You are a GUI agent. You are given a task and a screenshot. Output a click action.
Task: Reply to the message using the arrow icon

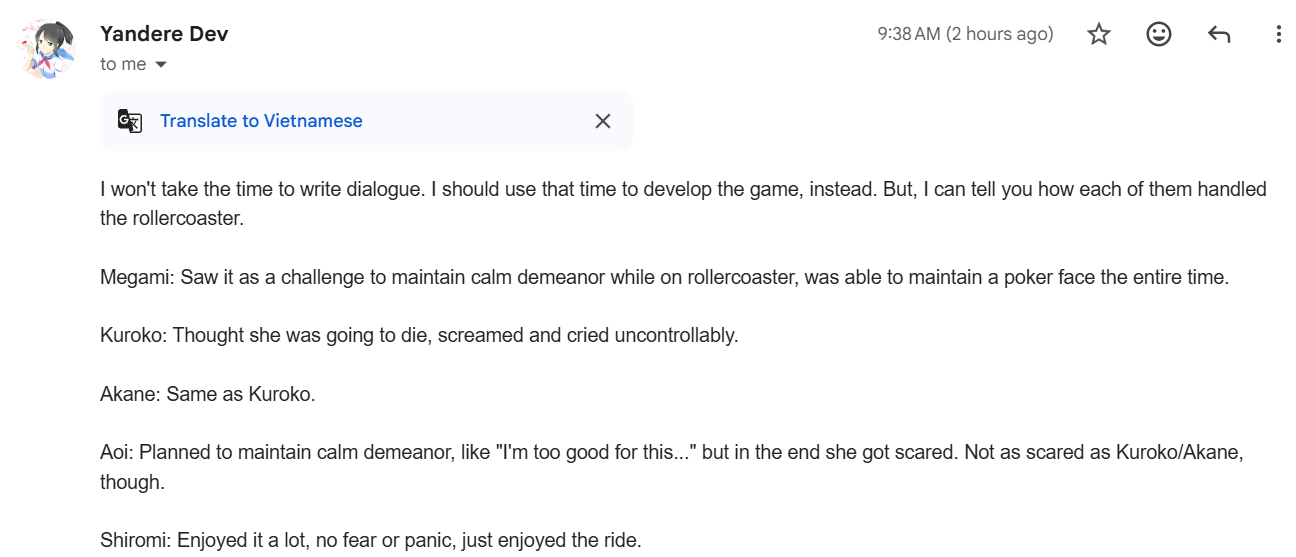(1218, 35)
